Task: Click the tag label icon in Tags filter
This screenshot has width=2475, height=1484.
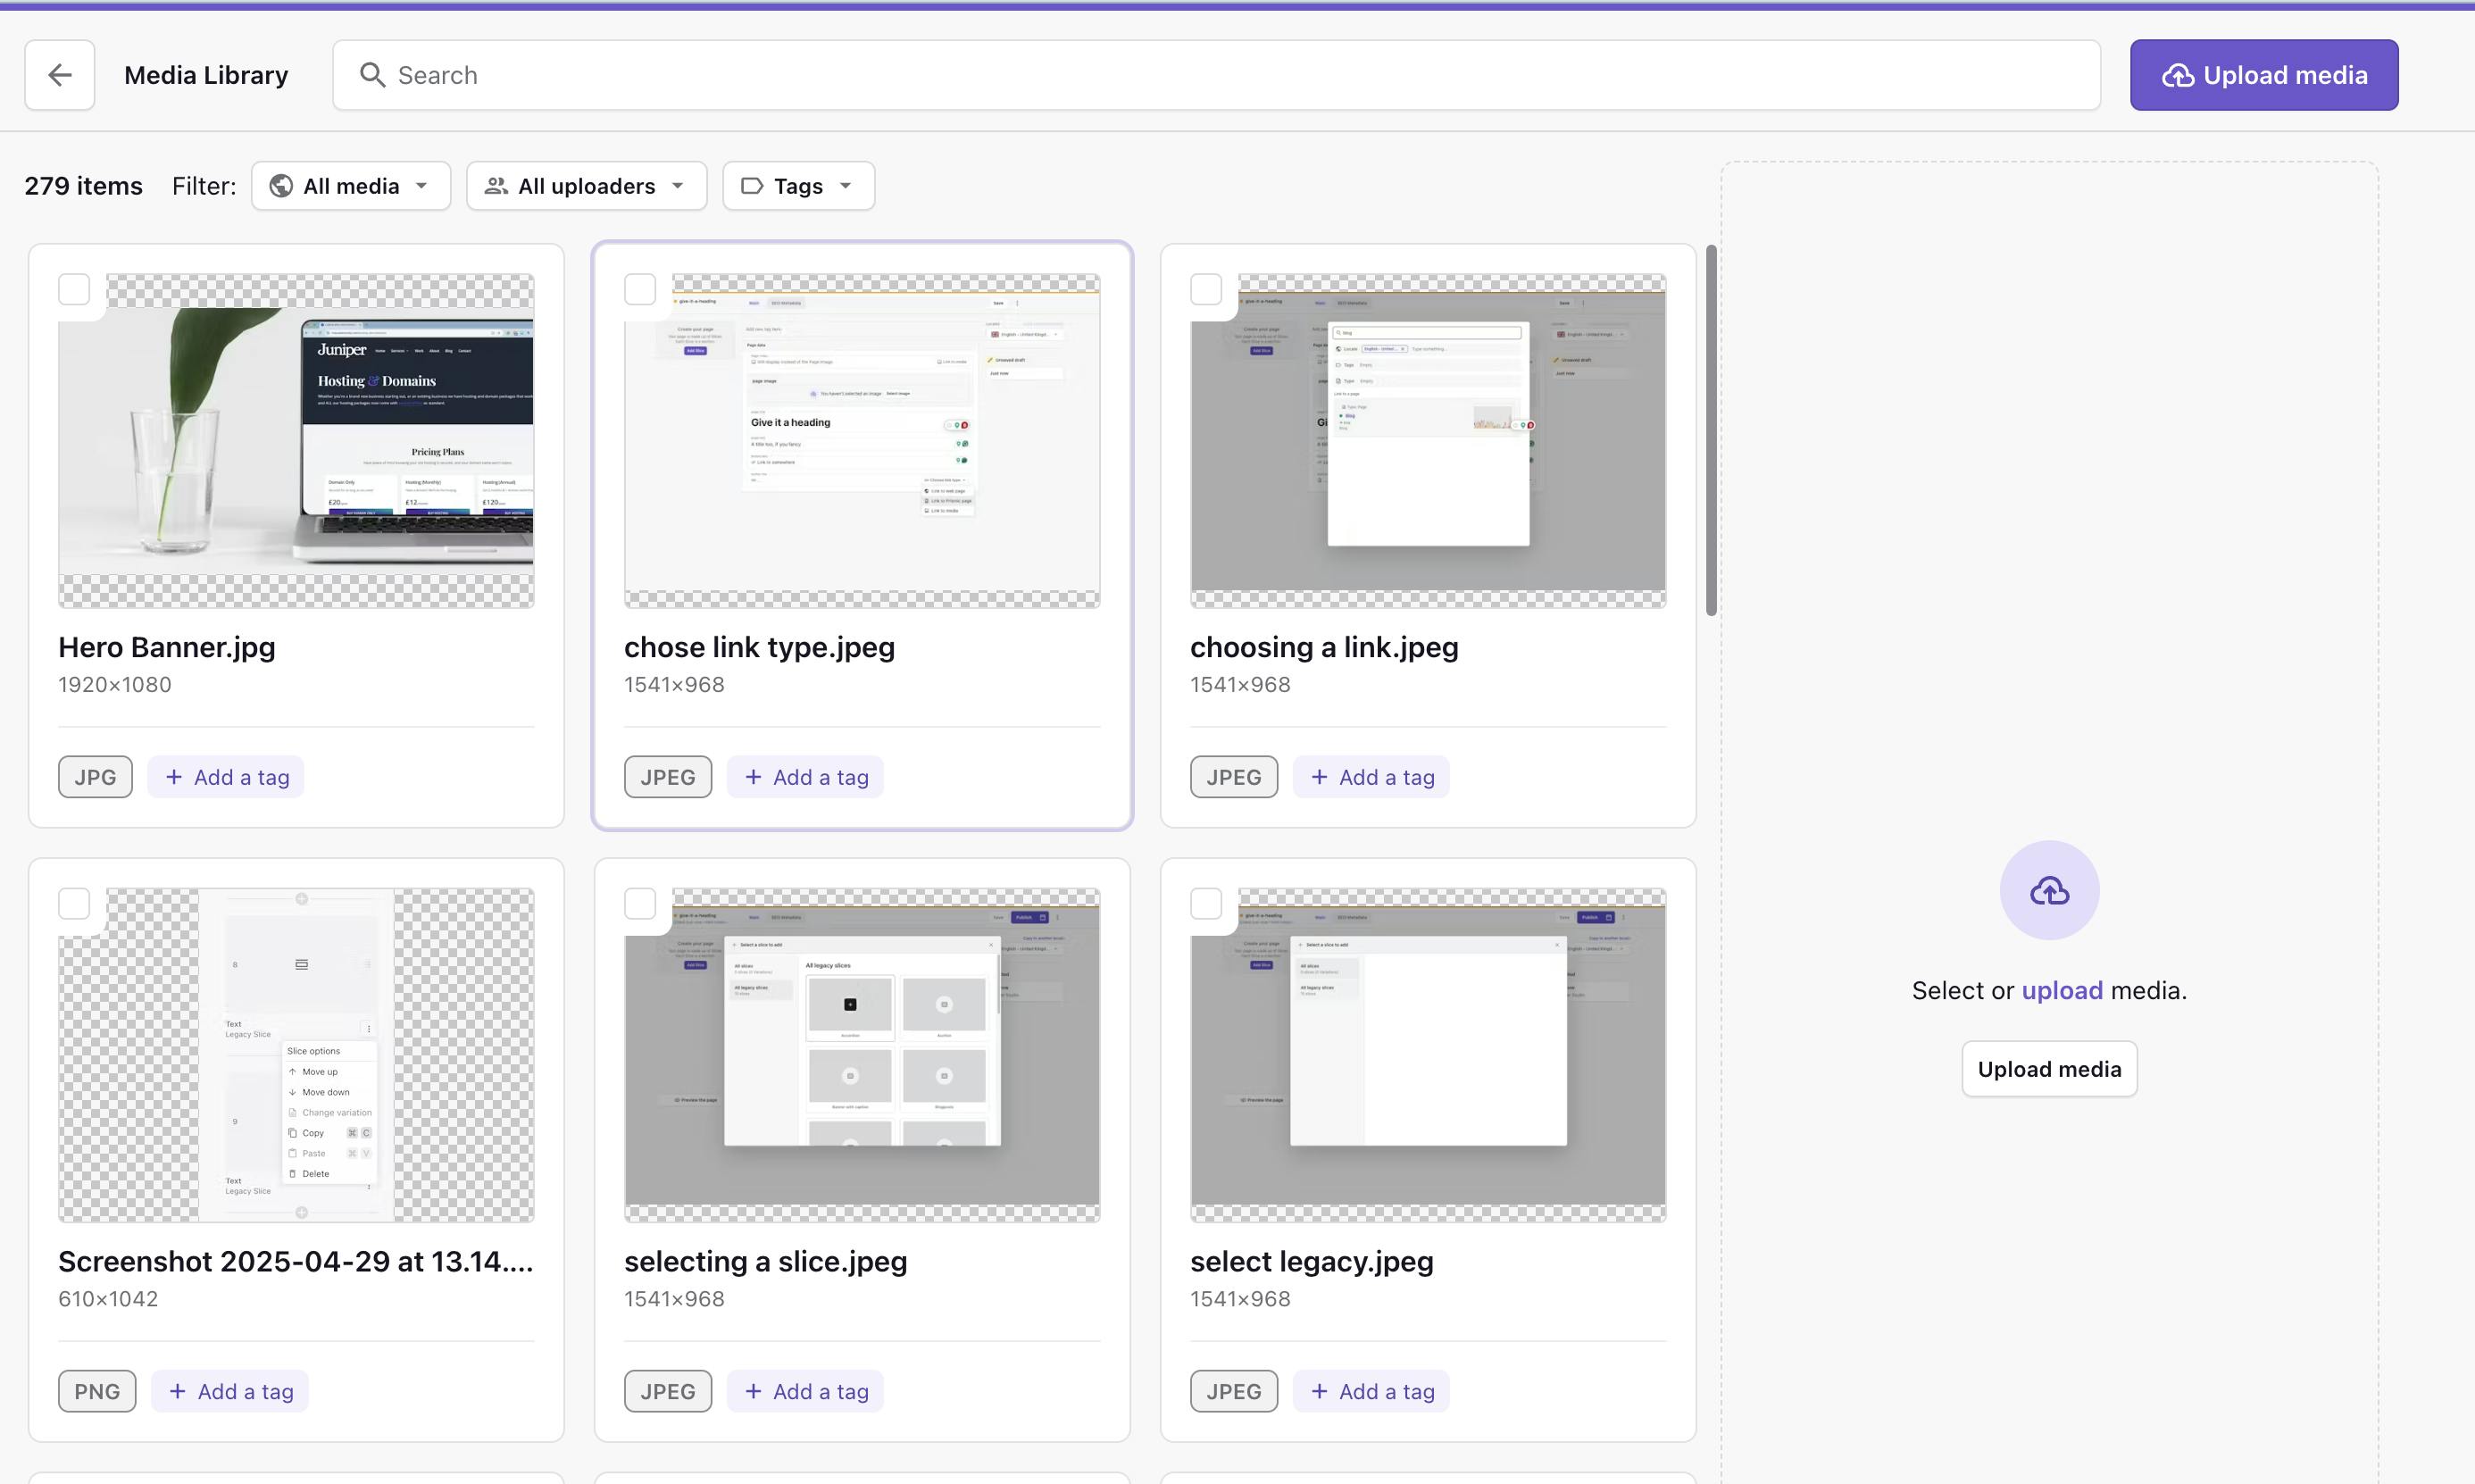Action: [752, 186]
